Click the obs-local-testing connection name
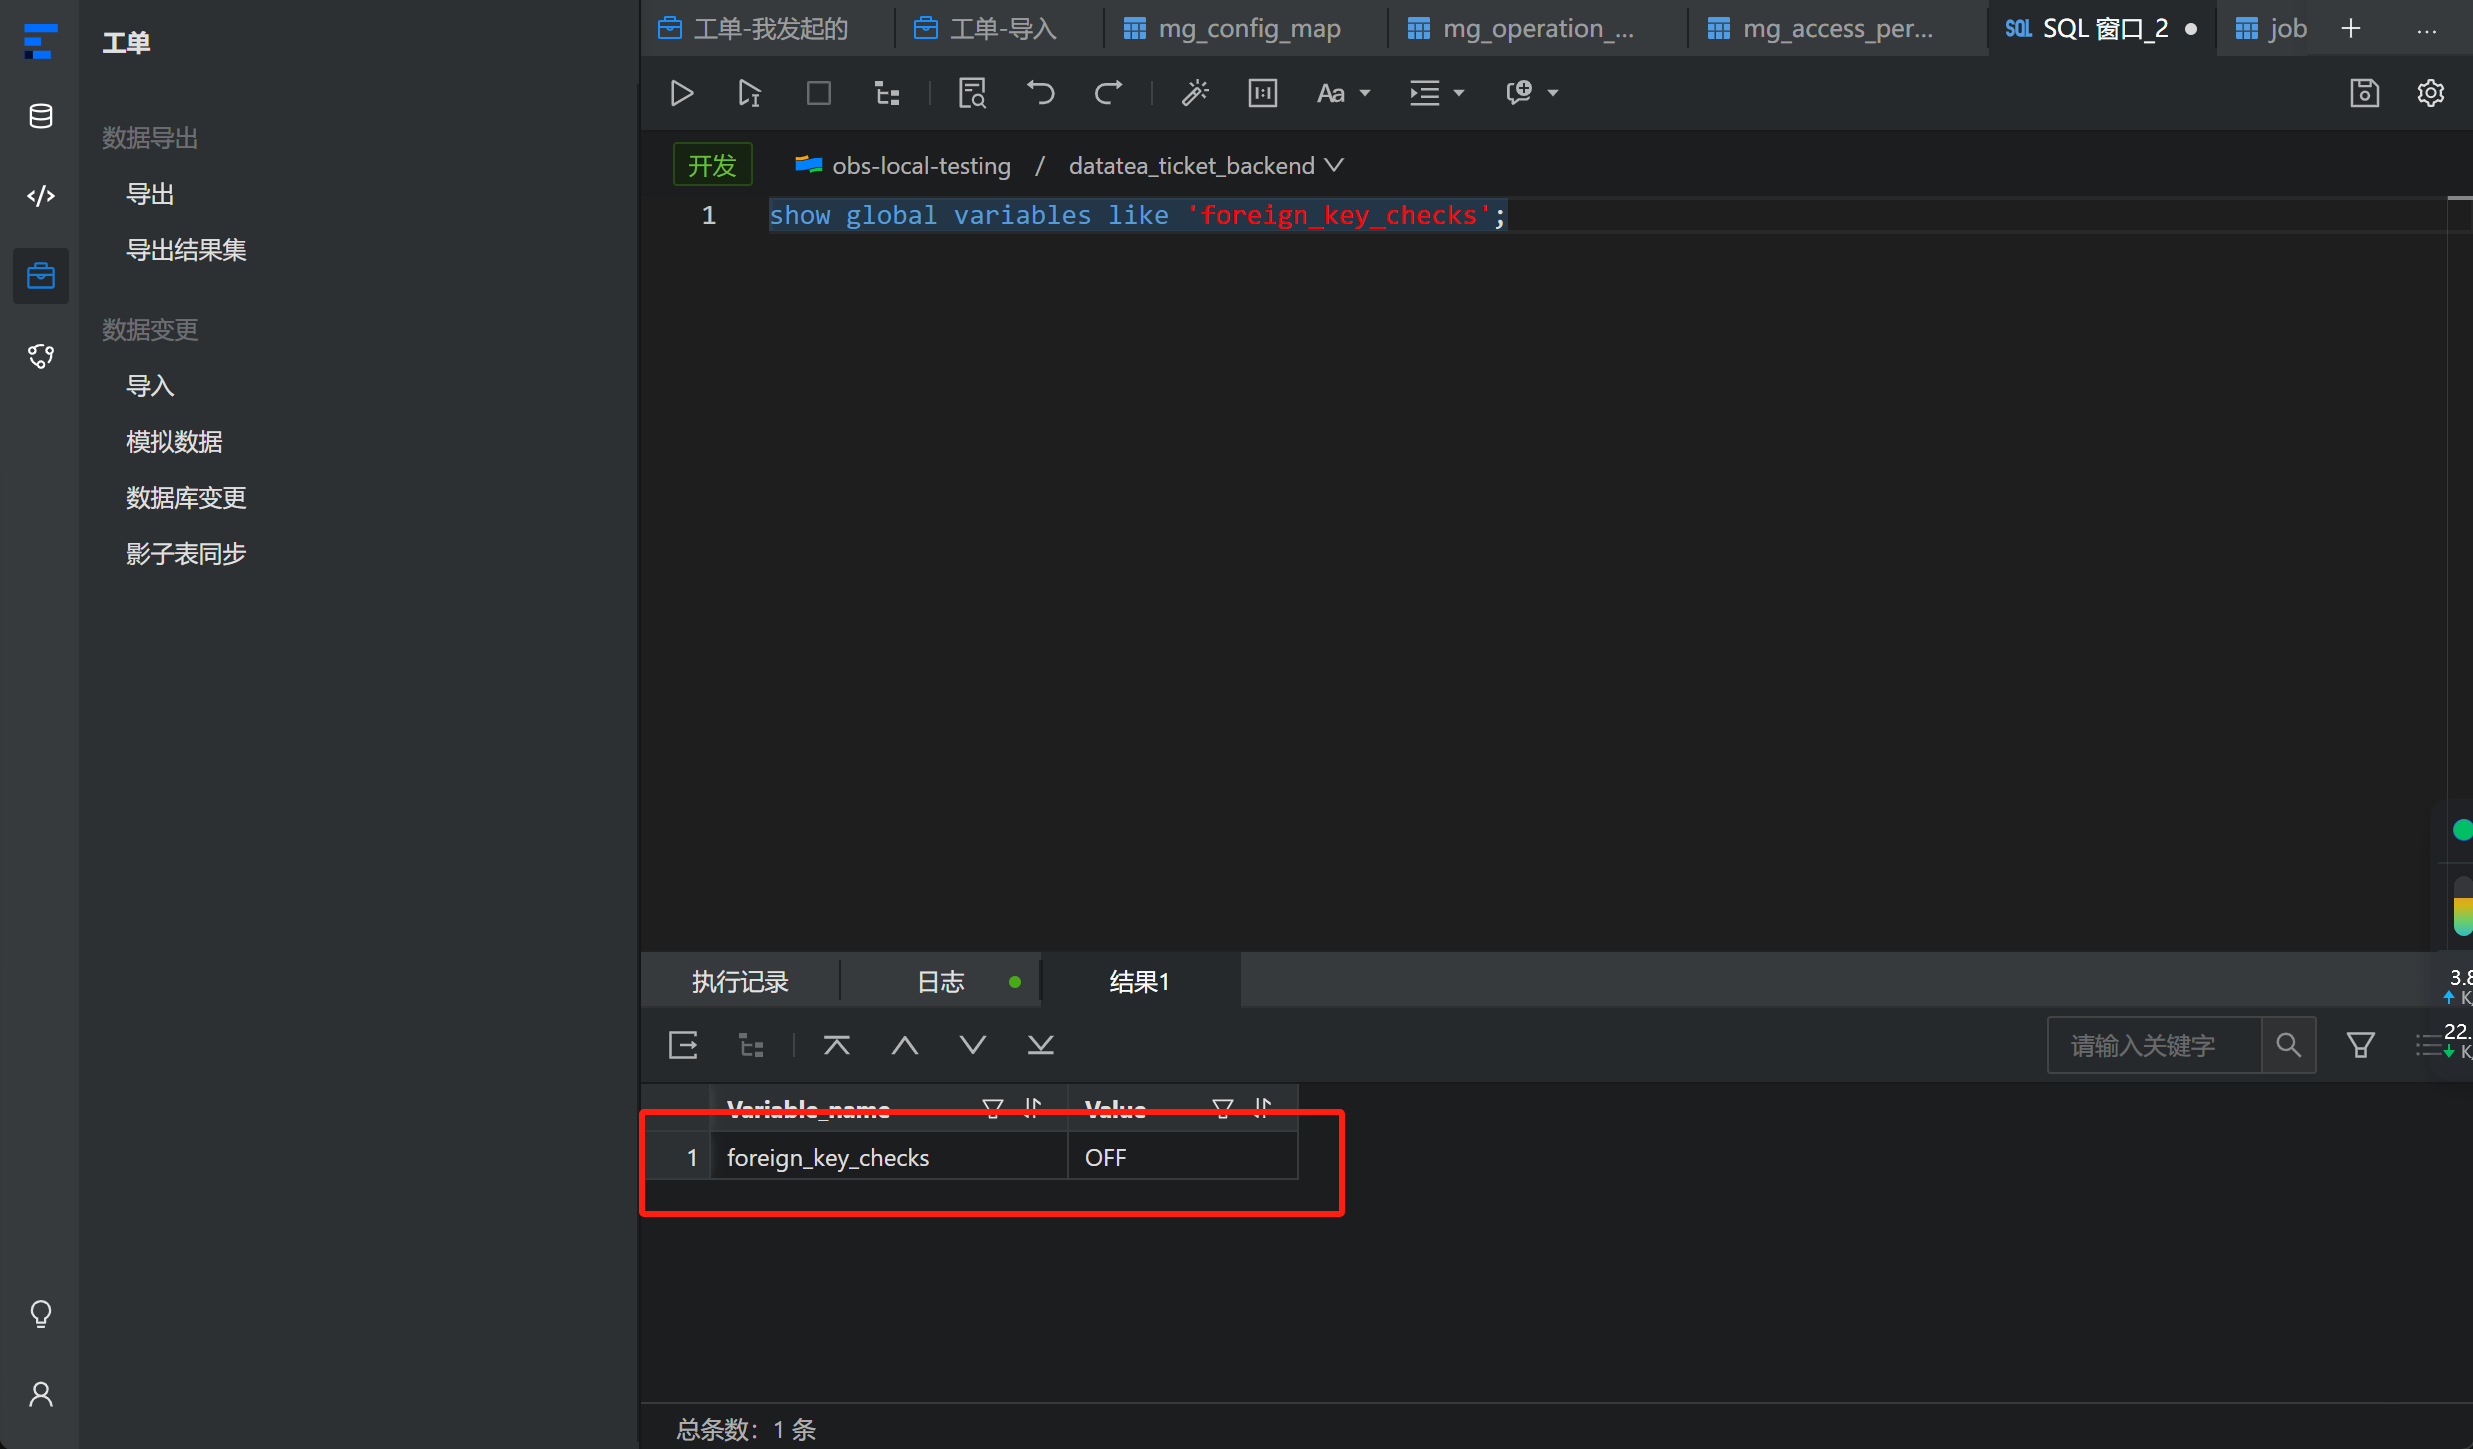The image size is (2473, 1449). pyautogui.click(x=921, y=166)
